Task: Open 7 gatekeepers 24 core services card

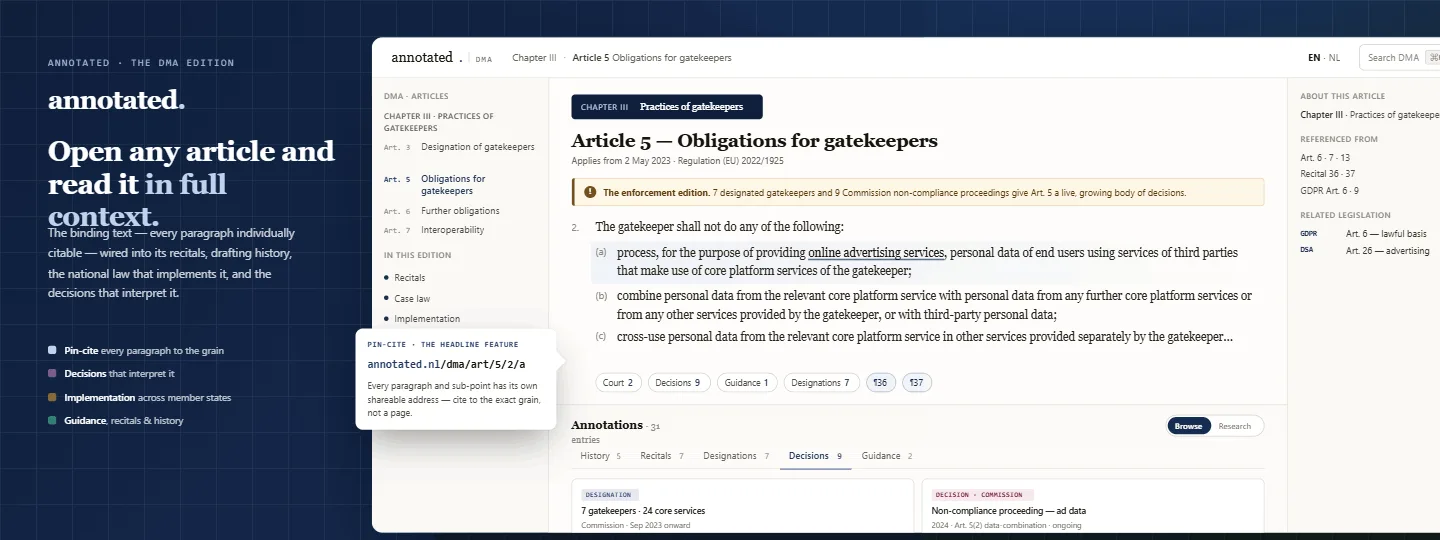Action: point(743,506)
